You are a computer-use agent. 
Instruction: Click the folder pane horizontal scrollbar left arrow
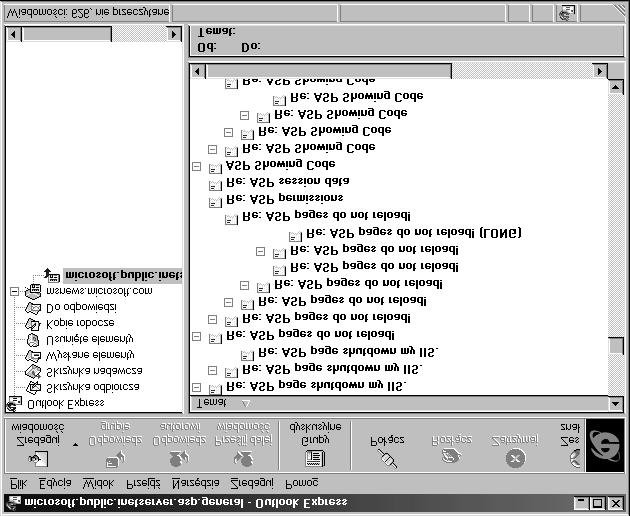click(13, 34)
